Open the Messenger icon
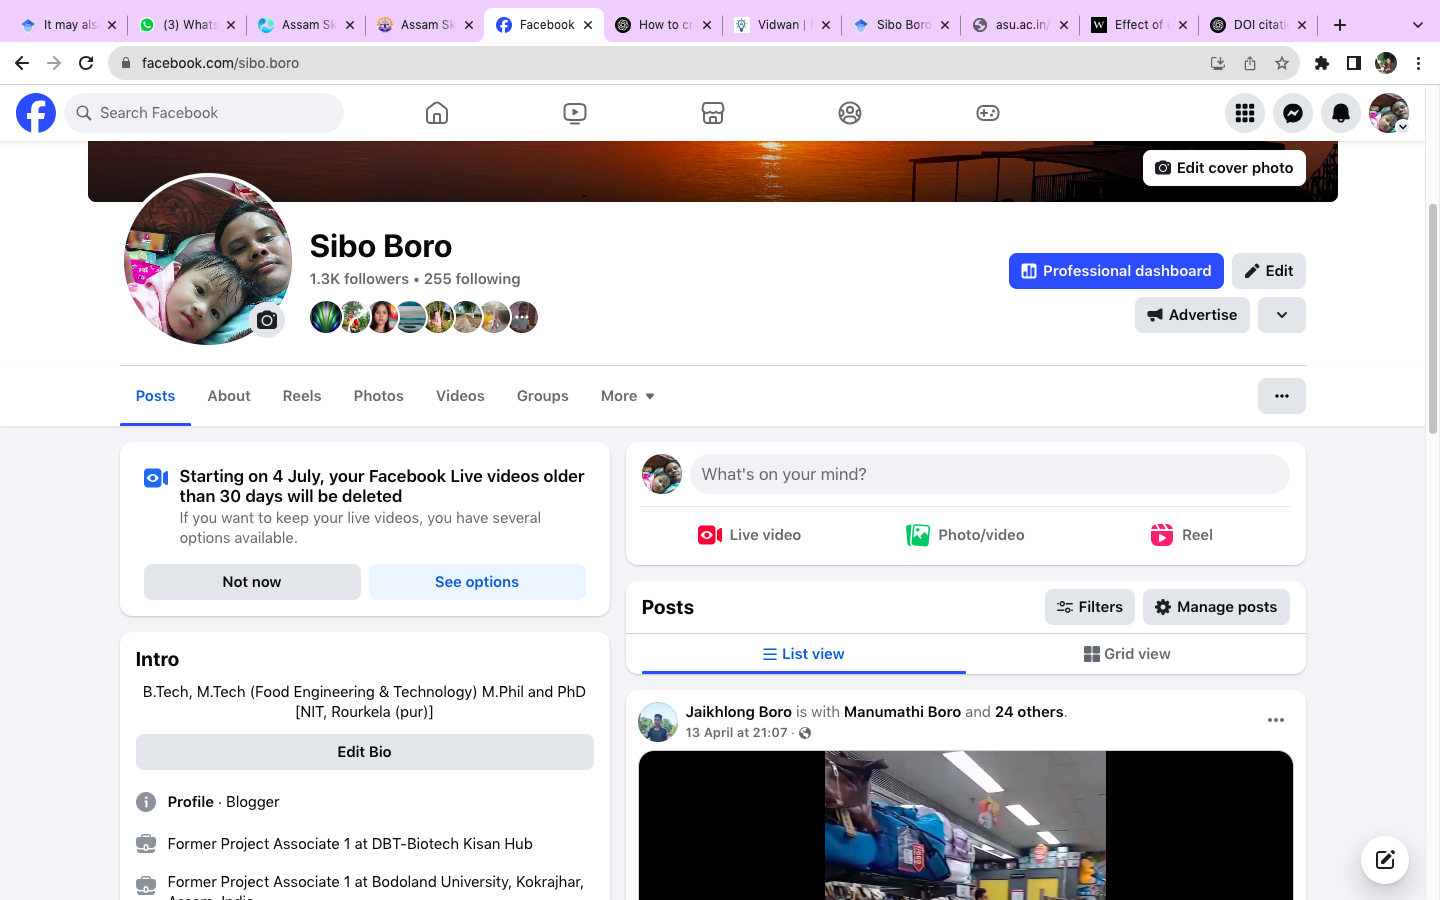This screenshot has height=900, width=1440. 1292,113
